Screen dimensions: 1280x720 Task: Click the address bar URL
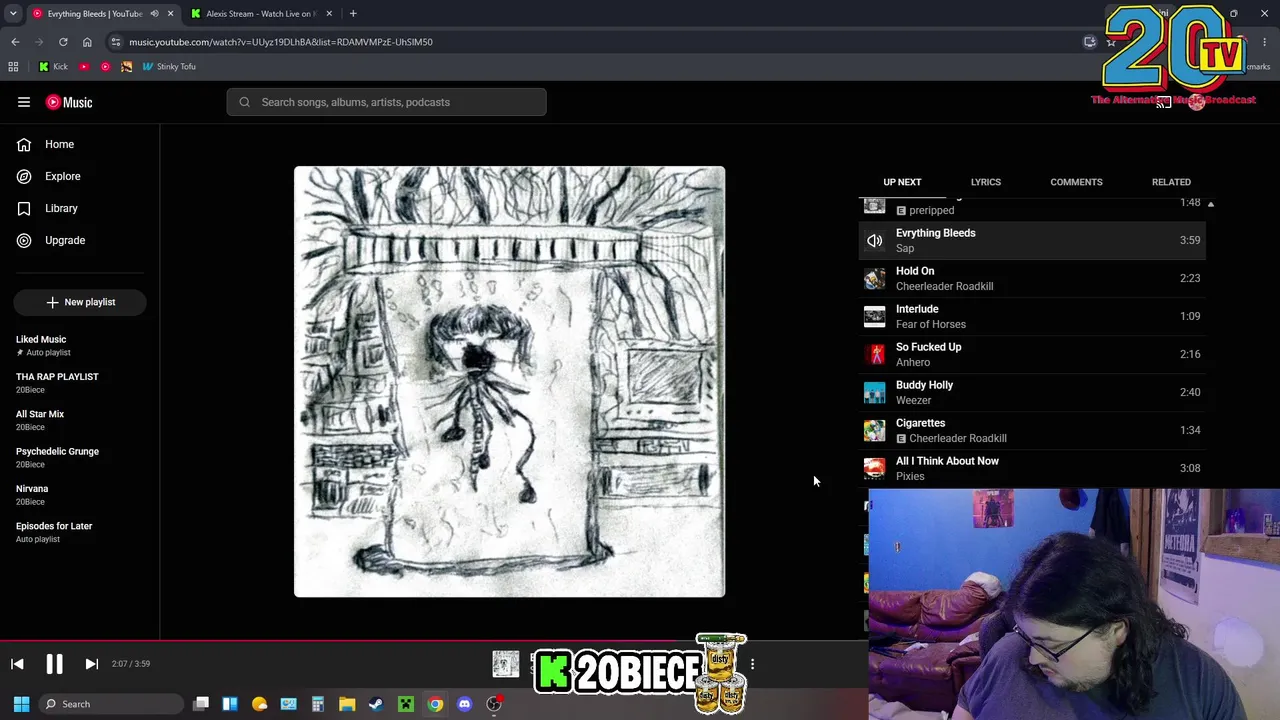(x=281, y=42)
